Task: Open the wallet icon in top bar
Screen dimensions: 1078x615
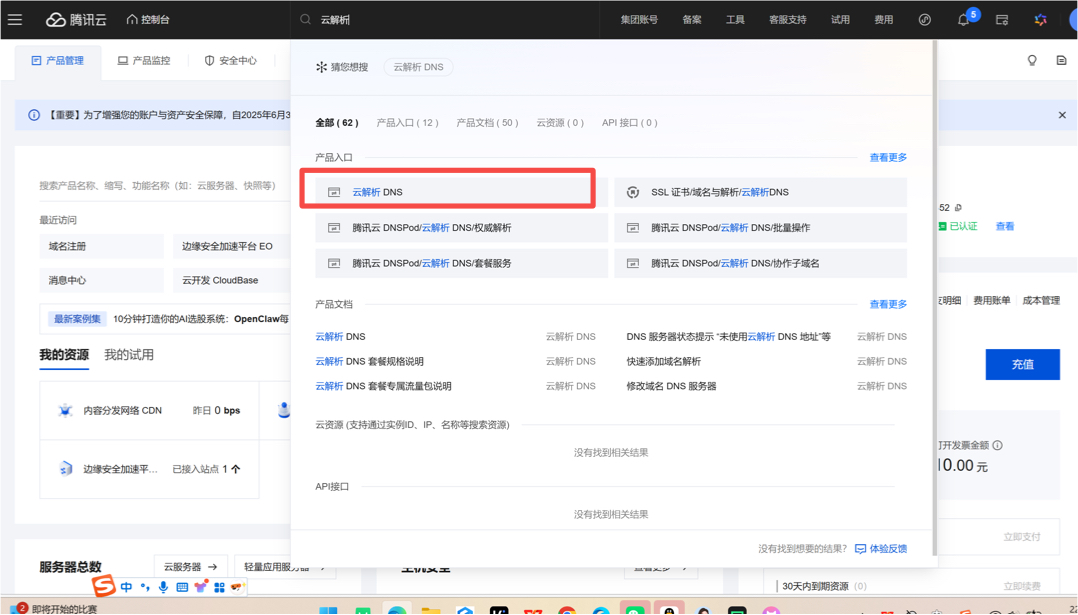Action: coord(1002,20)
